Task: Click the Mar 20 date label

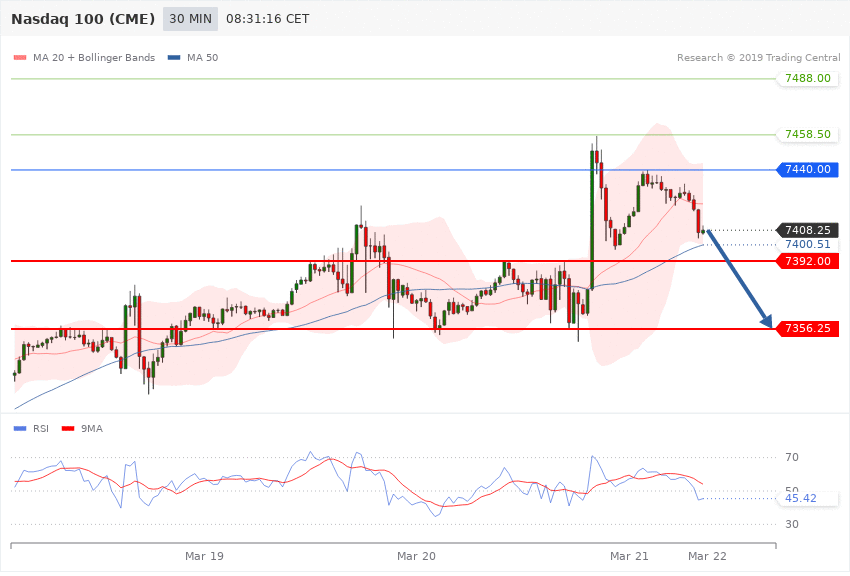Action: (x=416, y=556)
